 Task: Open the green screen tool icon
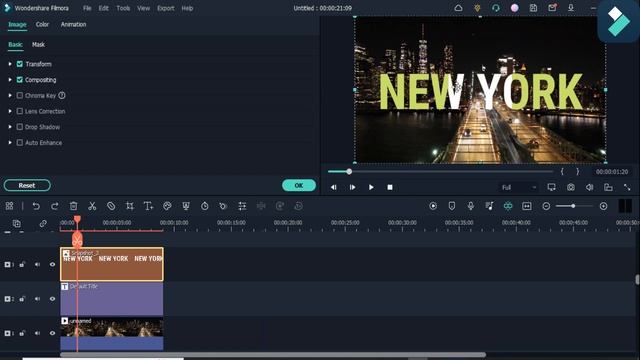point(186,206)
